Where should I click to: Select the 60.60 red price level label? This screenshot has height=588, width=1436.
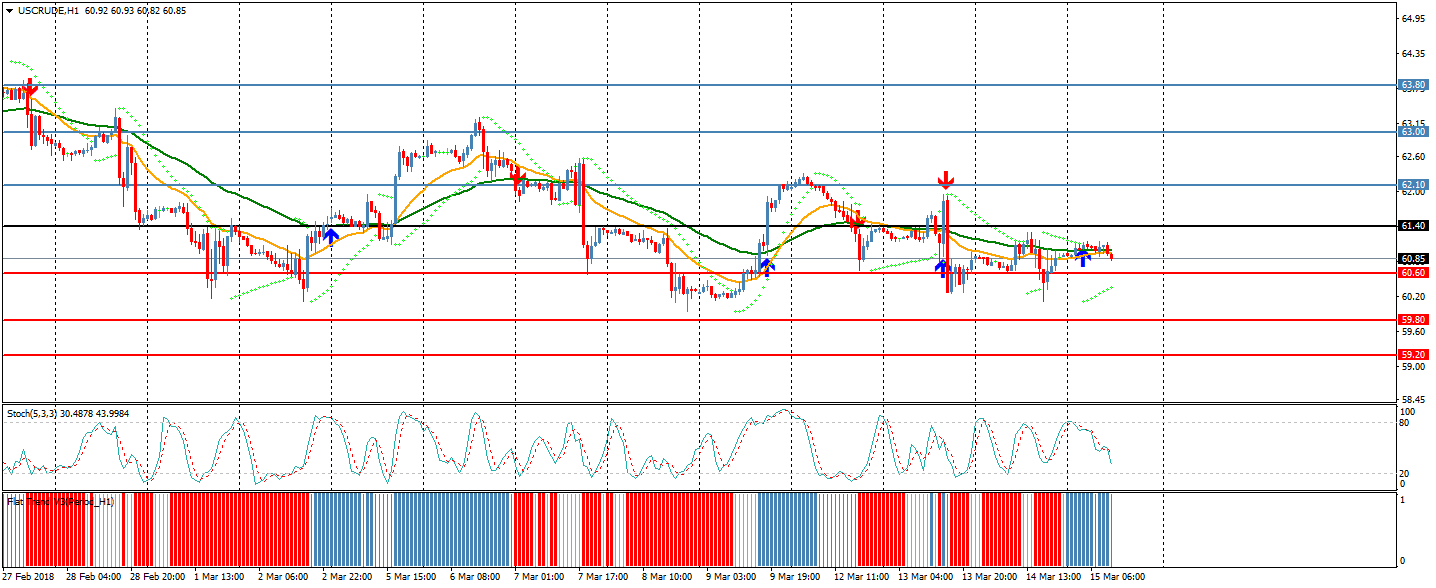click(1412, 273)
